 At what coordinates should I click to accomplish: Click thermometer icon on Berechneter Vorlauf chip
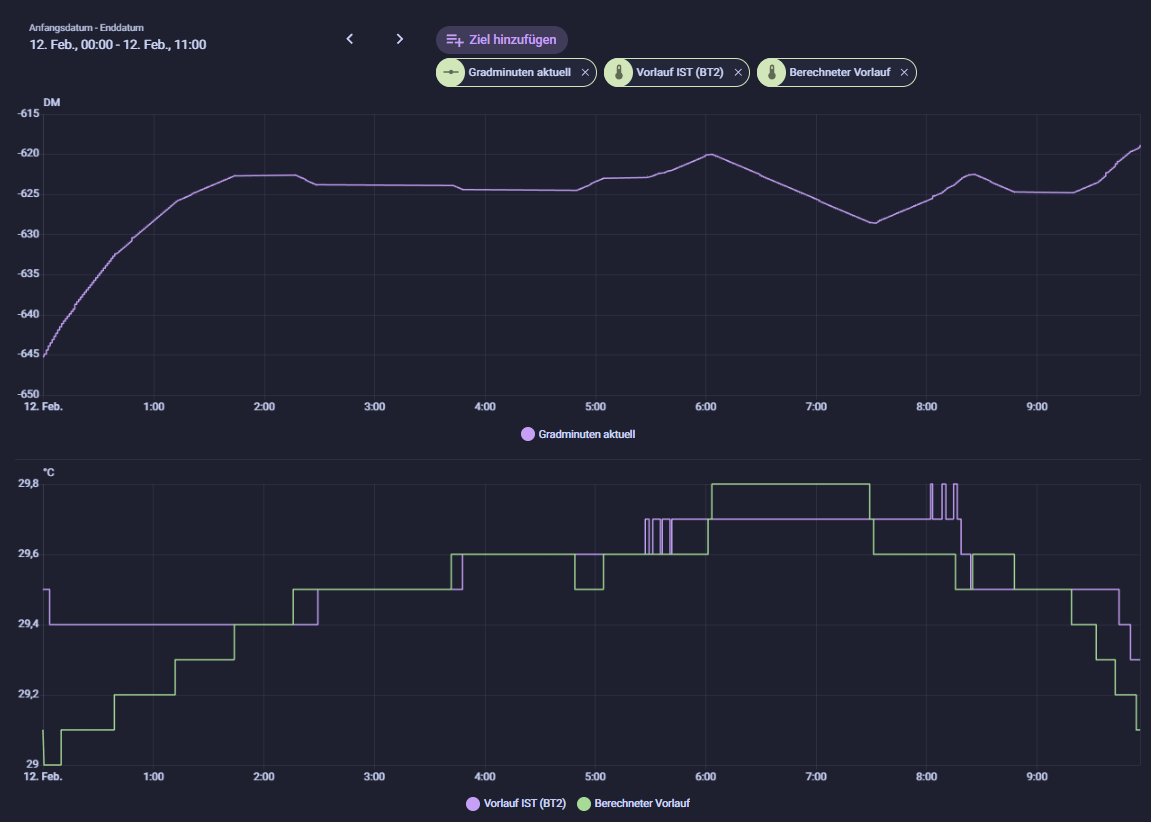point(772,73)
